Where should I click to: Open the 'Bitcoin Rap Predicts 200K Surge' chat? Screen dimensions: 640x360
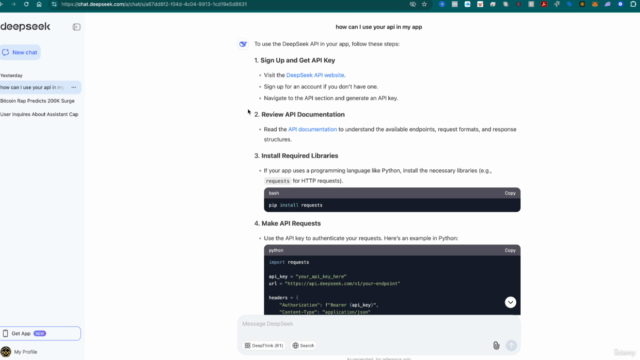37,101
